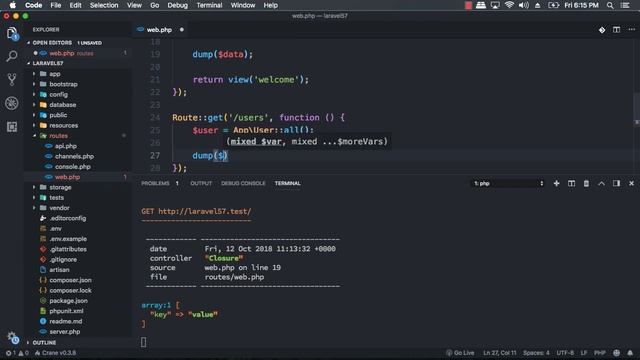Expand the public folder
This screenshot has height=360, width=640.
tap(58, 115)
